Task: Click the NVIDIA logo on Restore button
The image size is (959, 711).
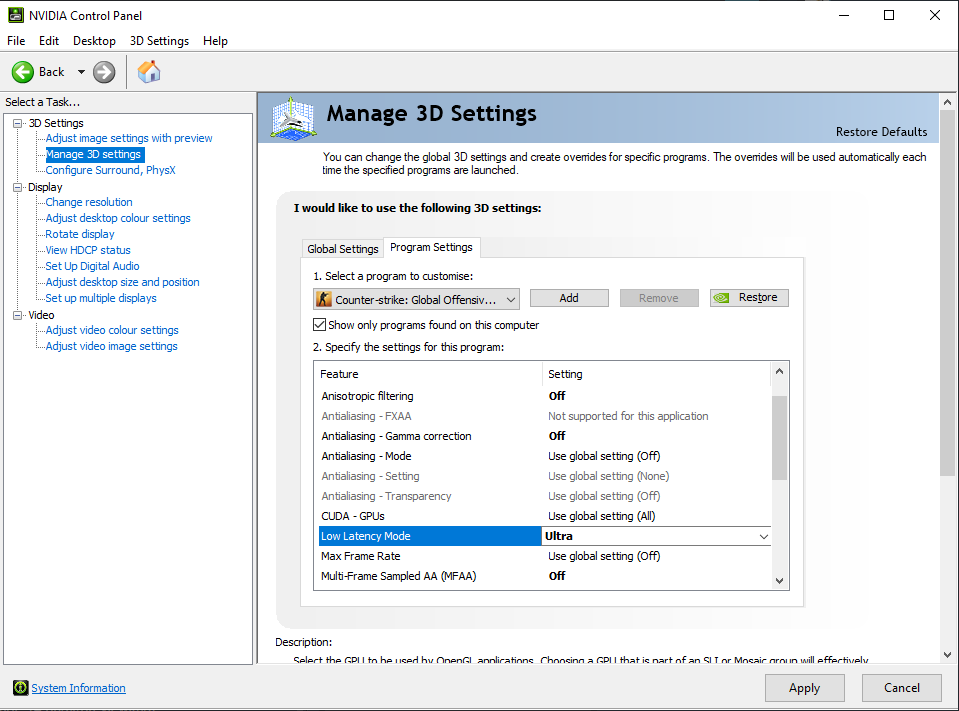Action: click(x=724, y=298)
